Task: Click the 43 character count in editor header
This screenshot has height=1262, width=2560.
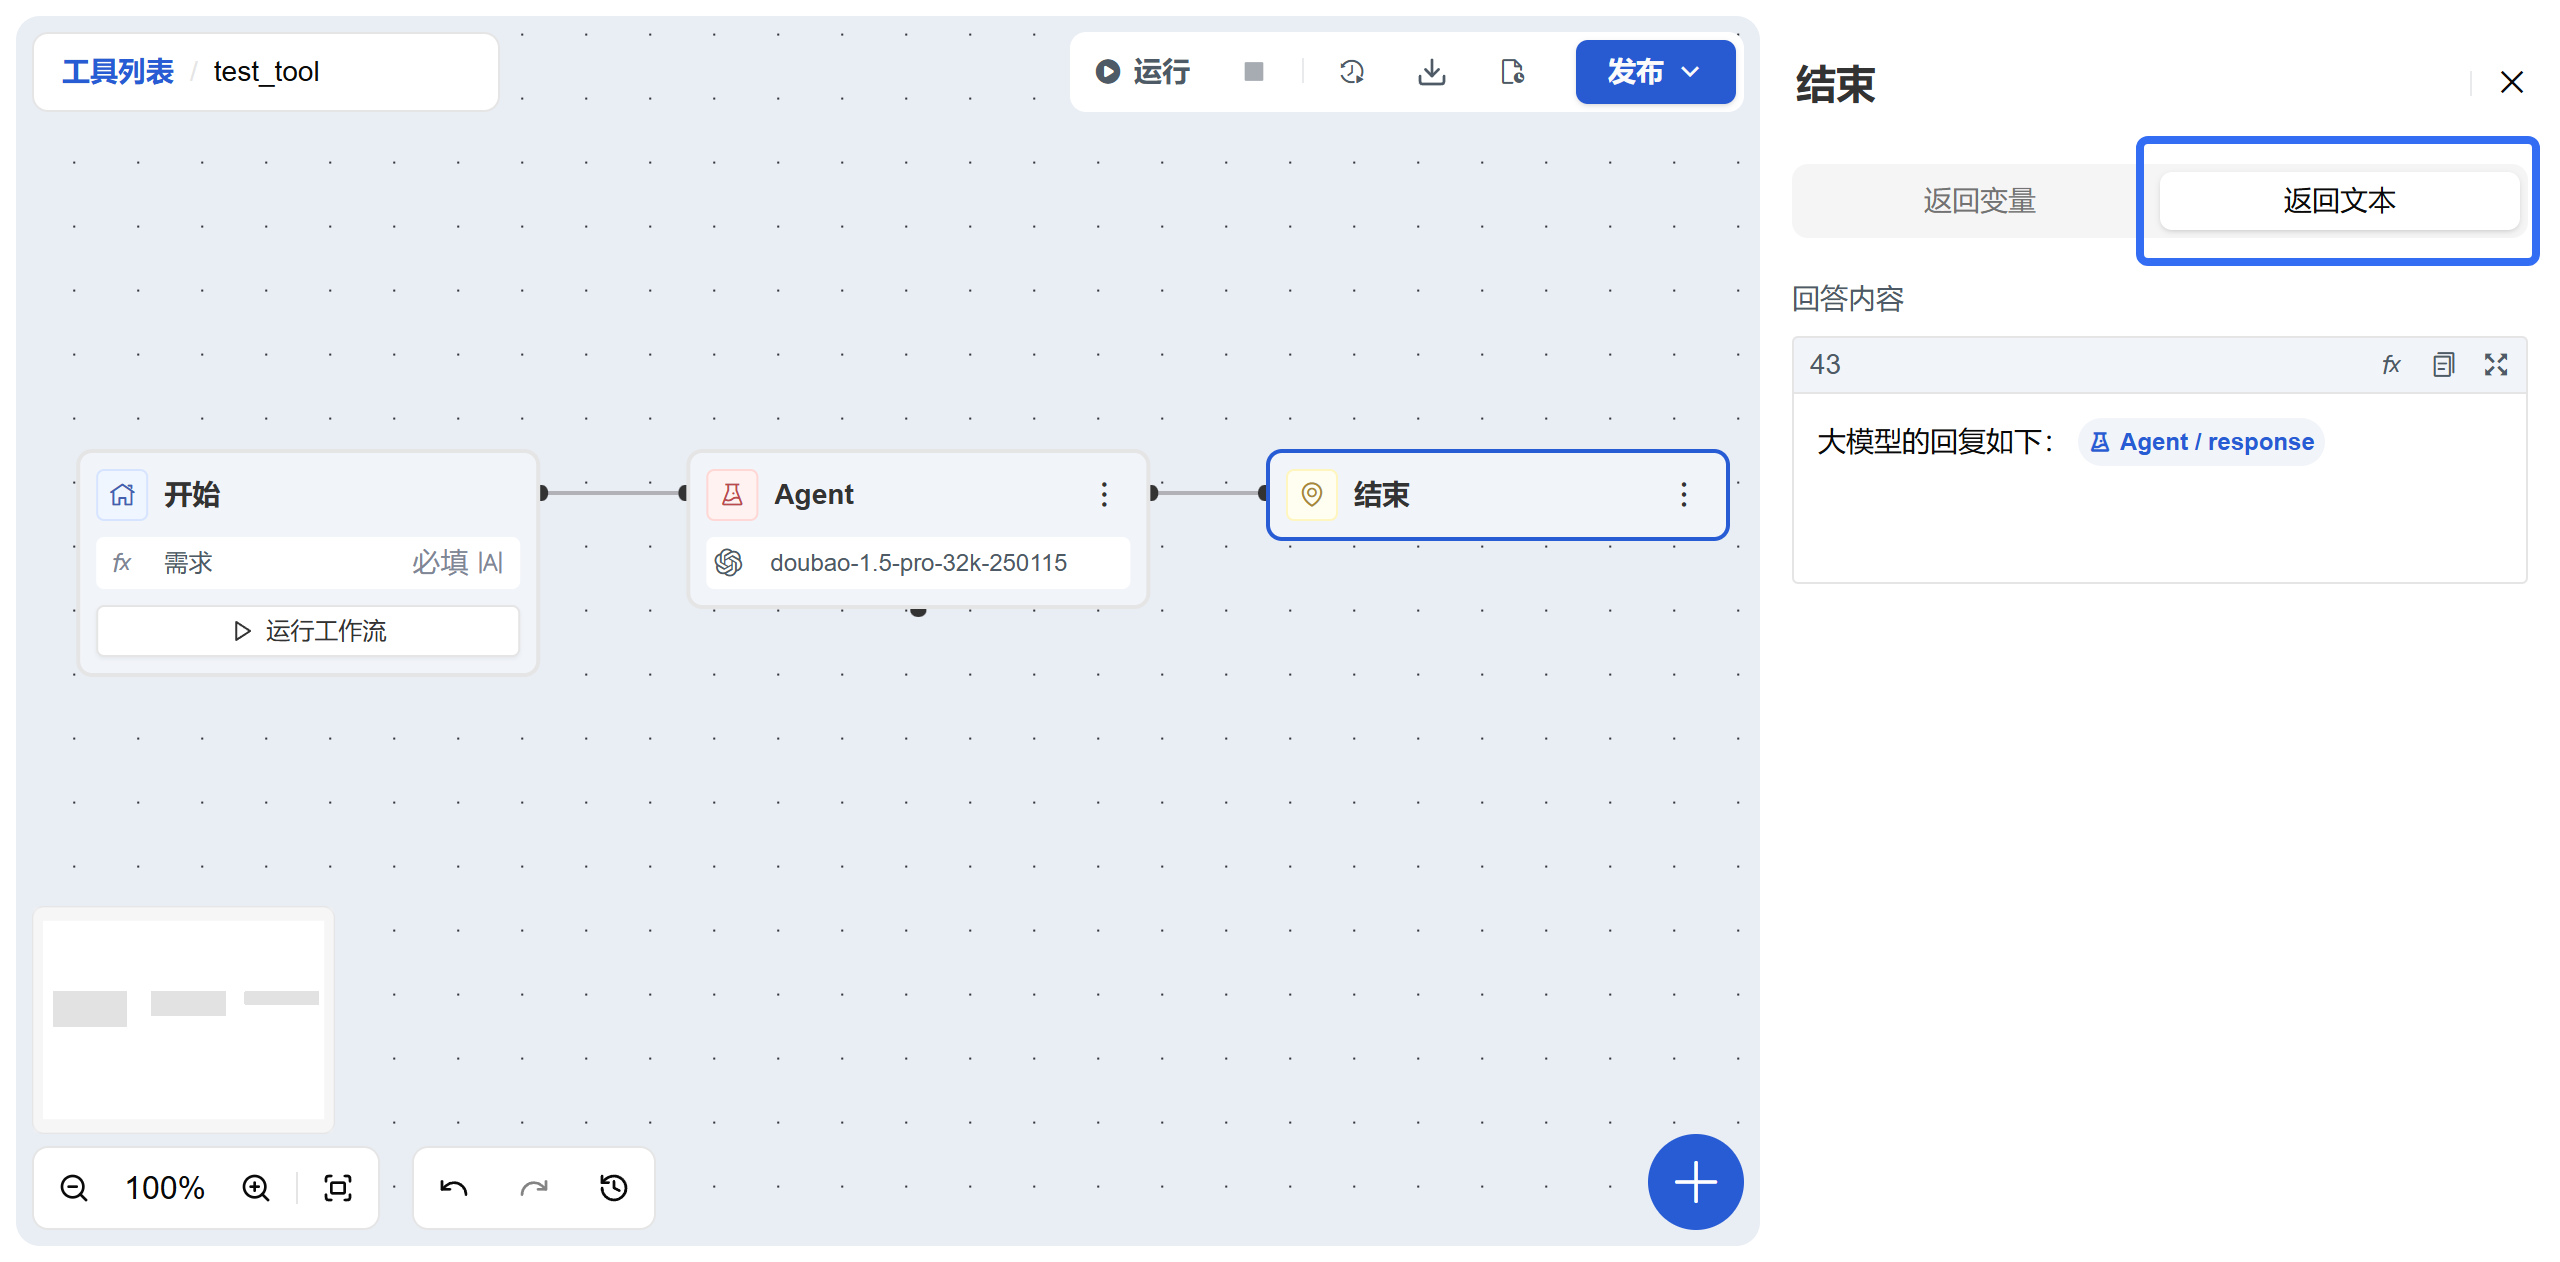Action: coord(1825,365)
